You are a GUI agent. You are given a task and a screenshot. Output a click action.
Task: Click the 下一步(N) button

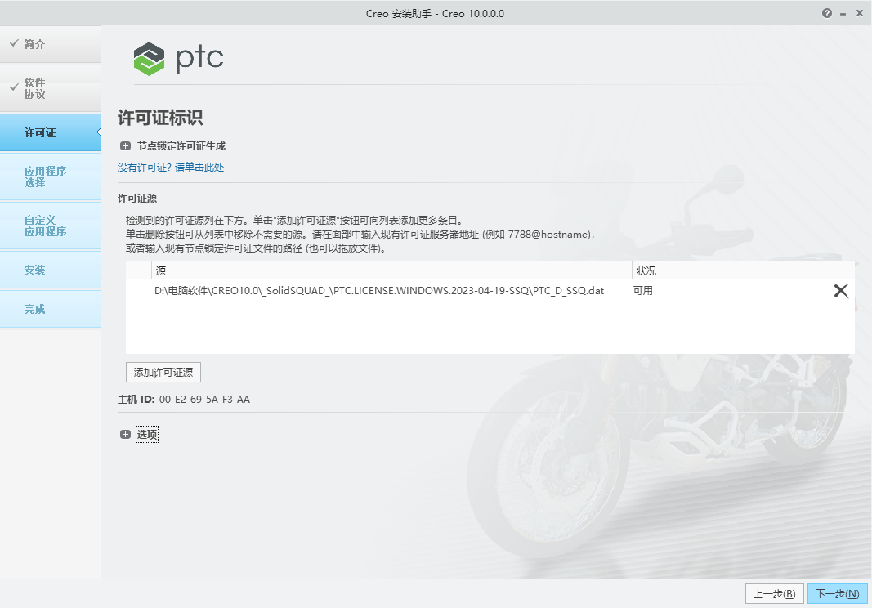pyautogui.click(x=836, y=594)
